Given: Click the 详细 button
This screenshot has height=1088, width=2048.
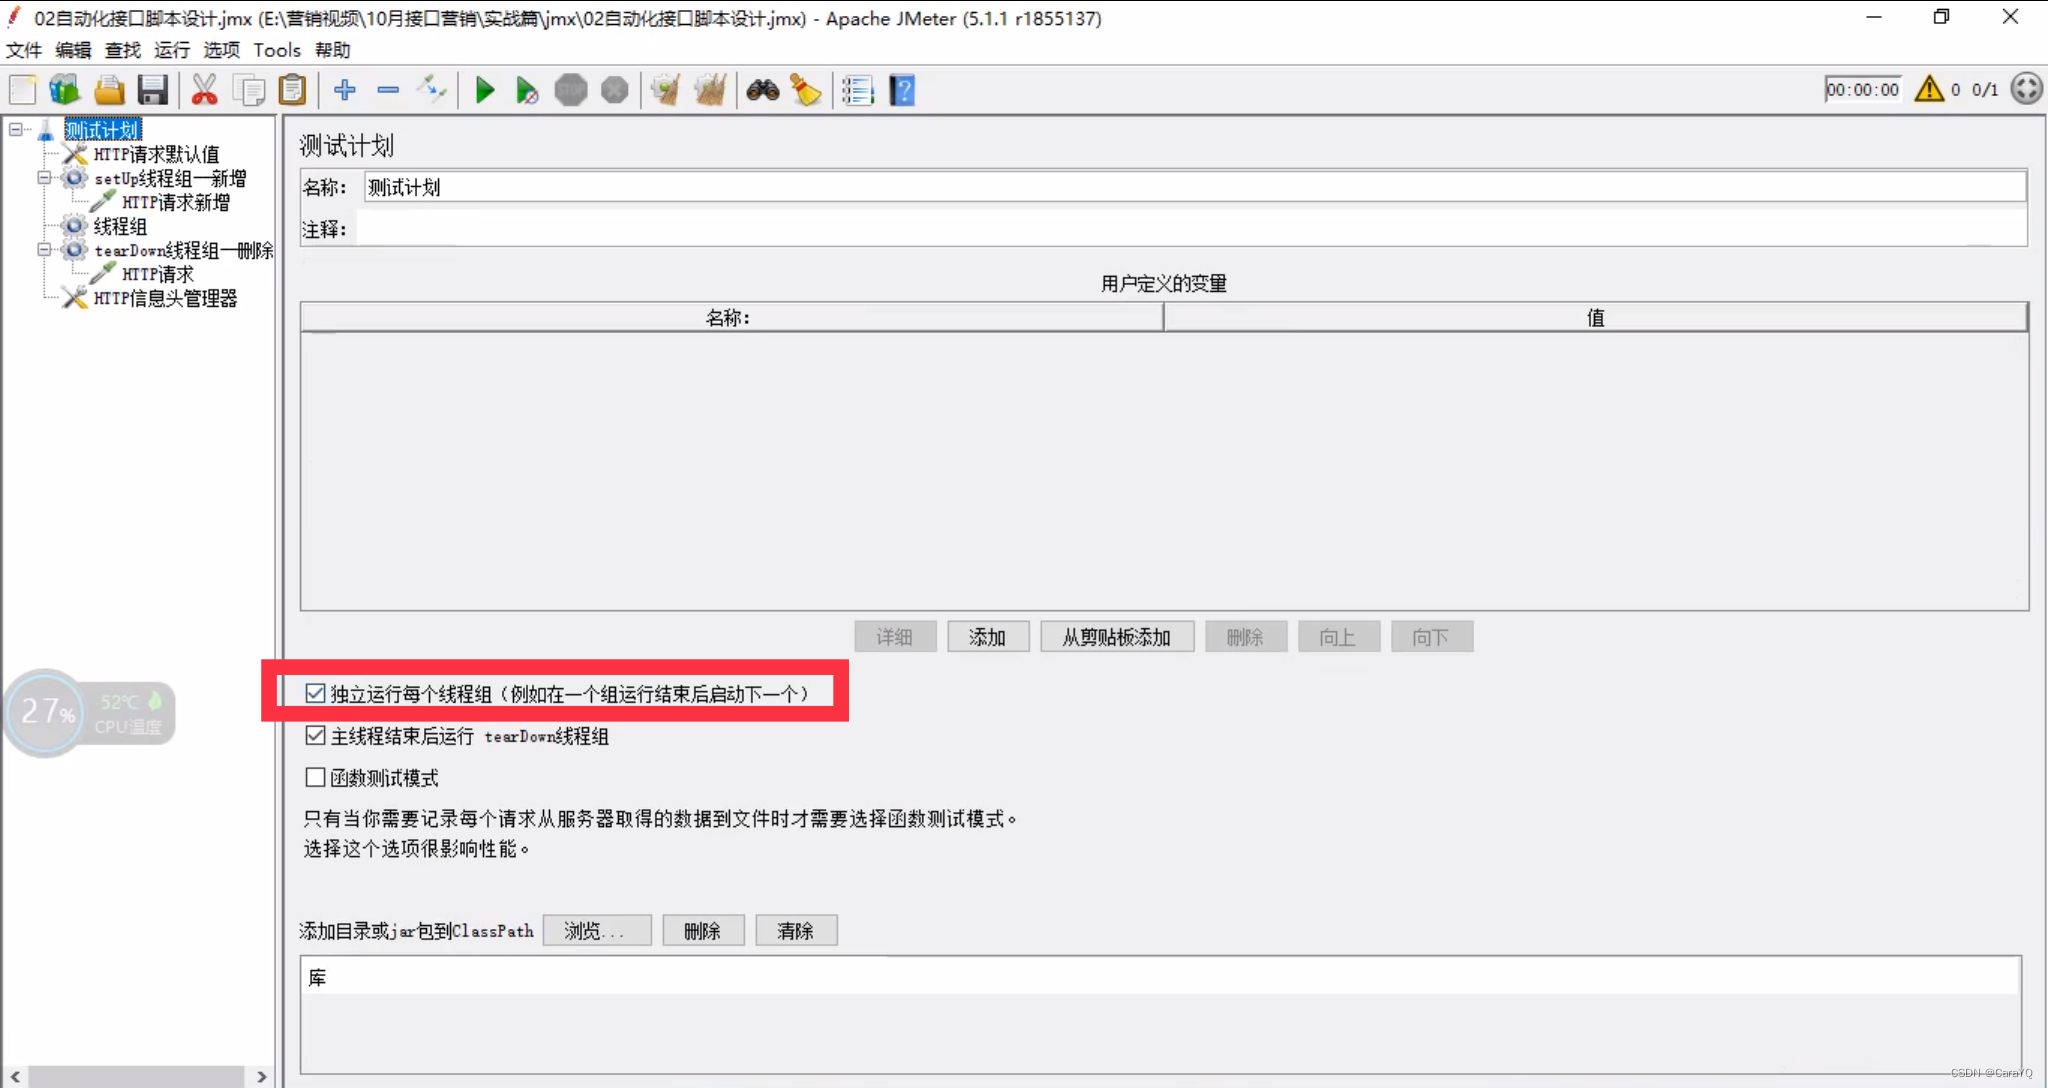Looking at the screenshot, I should point(895,637).
